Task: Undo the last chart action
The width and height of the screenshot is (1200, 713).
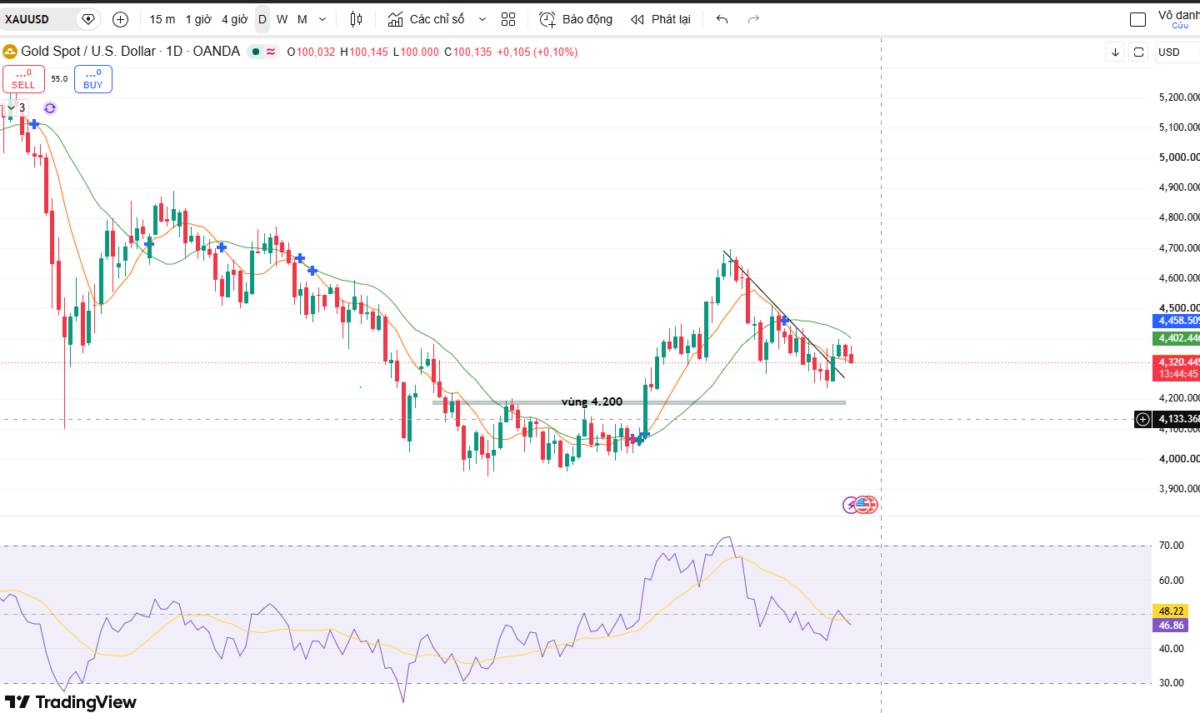Action: click(722, 19)
